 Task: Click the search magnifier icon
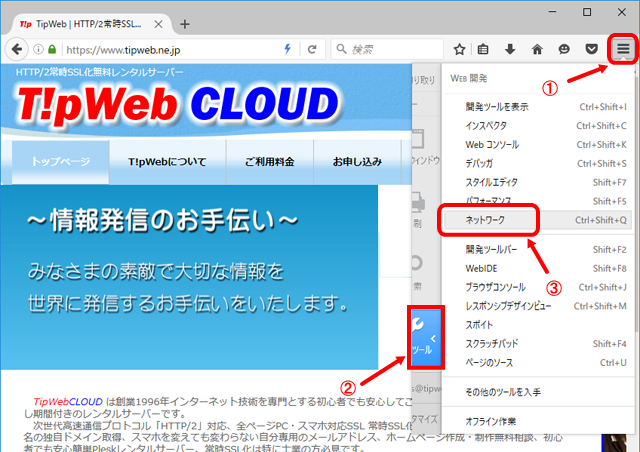coord(341,49)
